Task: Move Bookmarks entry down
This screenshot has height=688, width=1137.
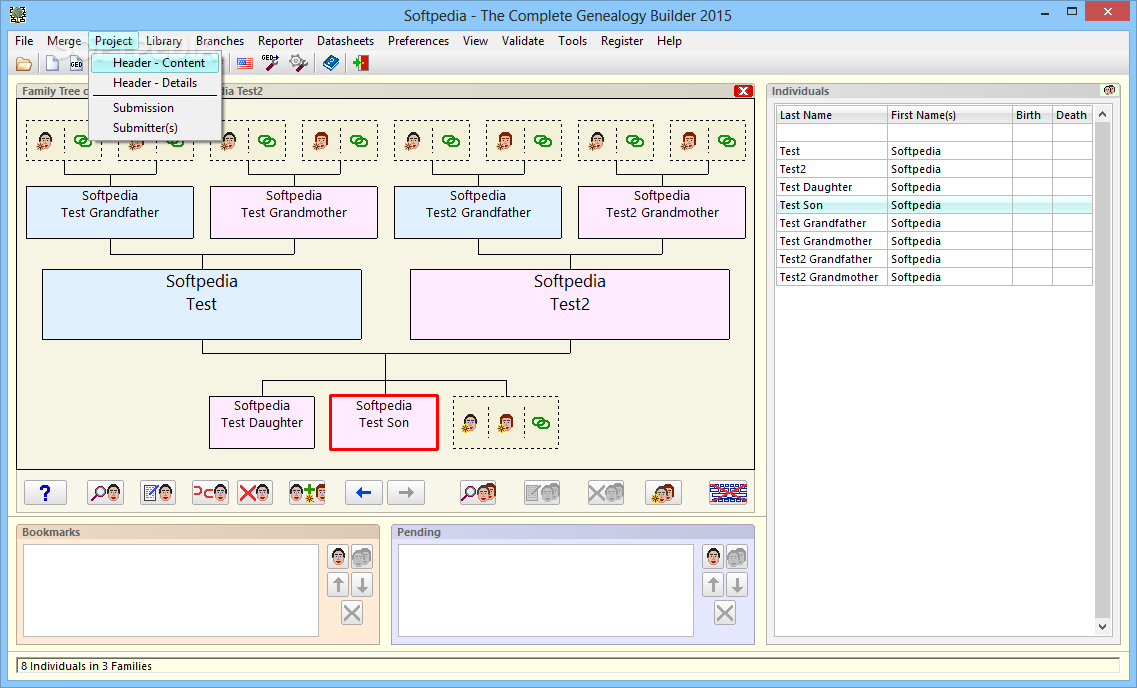Action: tap(363, 584)
